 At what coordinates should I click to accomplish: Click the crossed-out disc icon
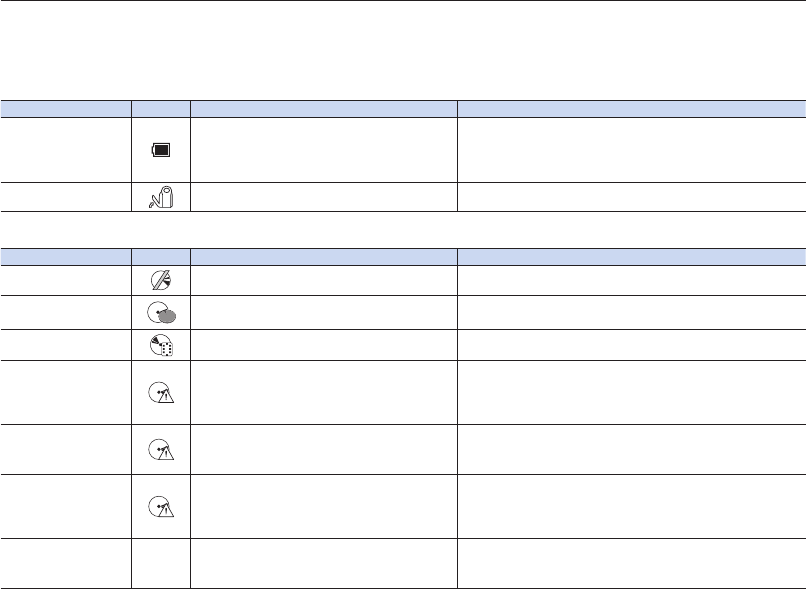pyautogui.click(x=161, y=281)
